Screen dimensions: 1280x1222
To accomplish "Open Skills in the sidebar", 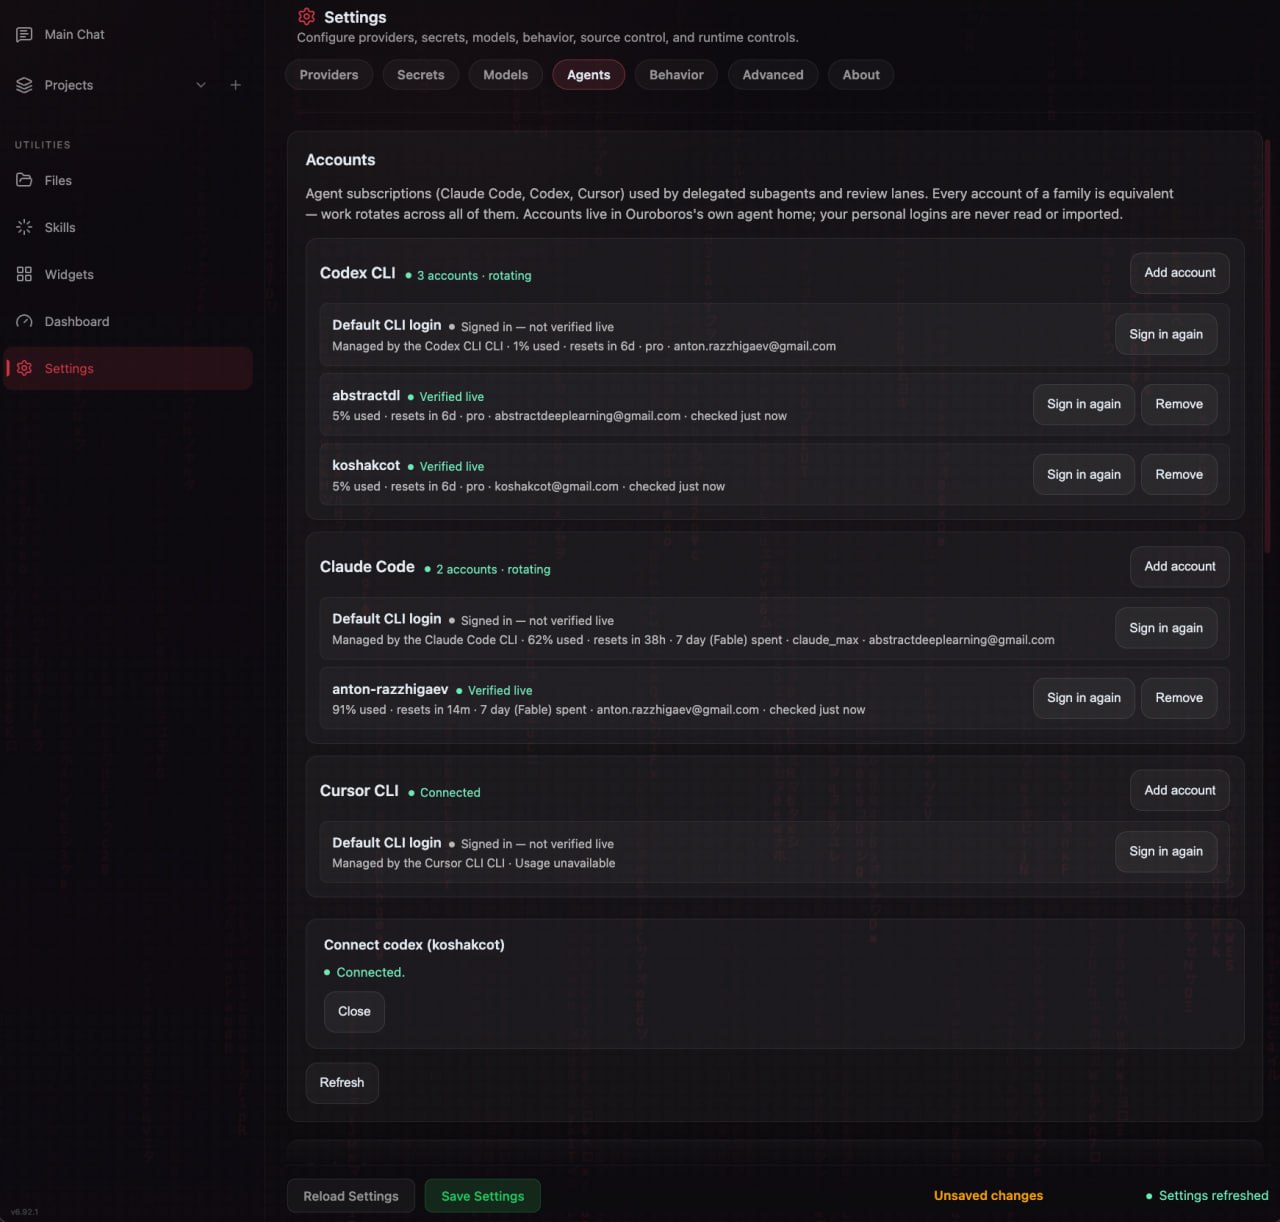I will [60, 227].
